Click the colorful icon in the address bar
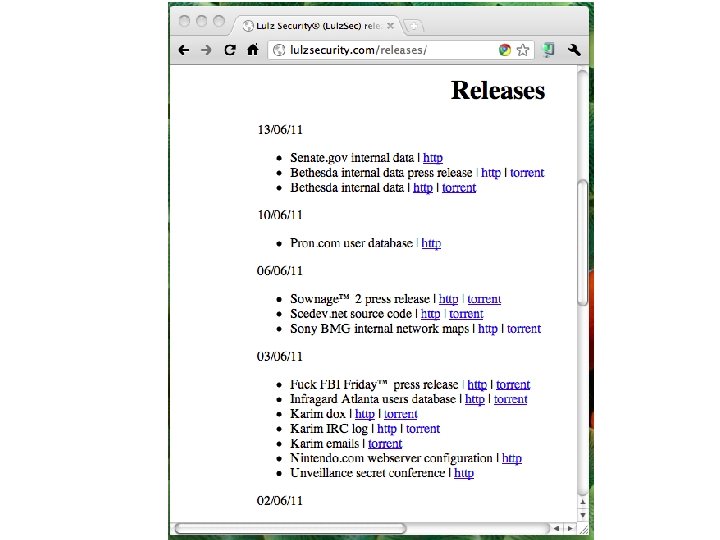Image resolution: width=720 pixels, height=540 pixels. pos(505,50)
